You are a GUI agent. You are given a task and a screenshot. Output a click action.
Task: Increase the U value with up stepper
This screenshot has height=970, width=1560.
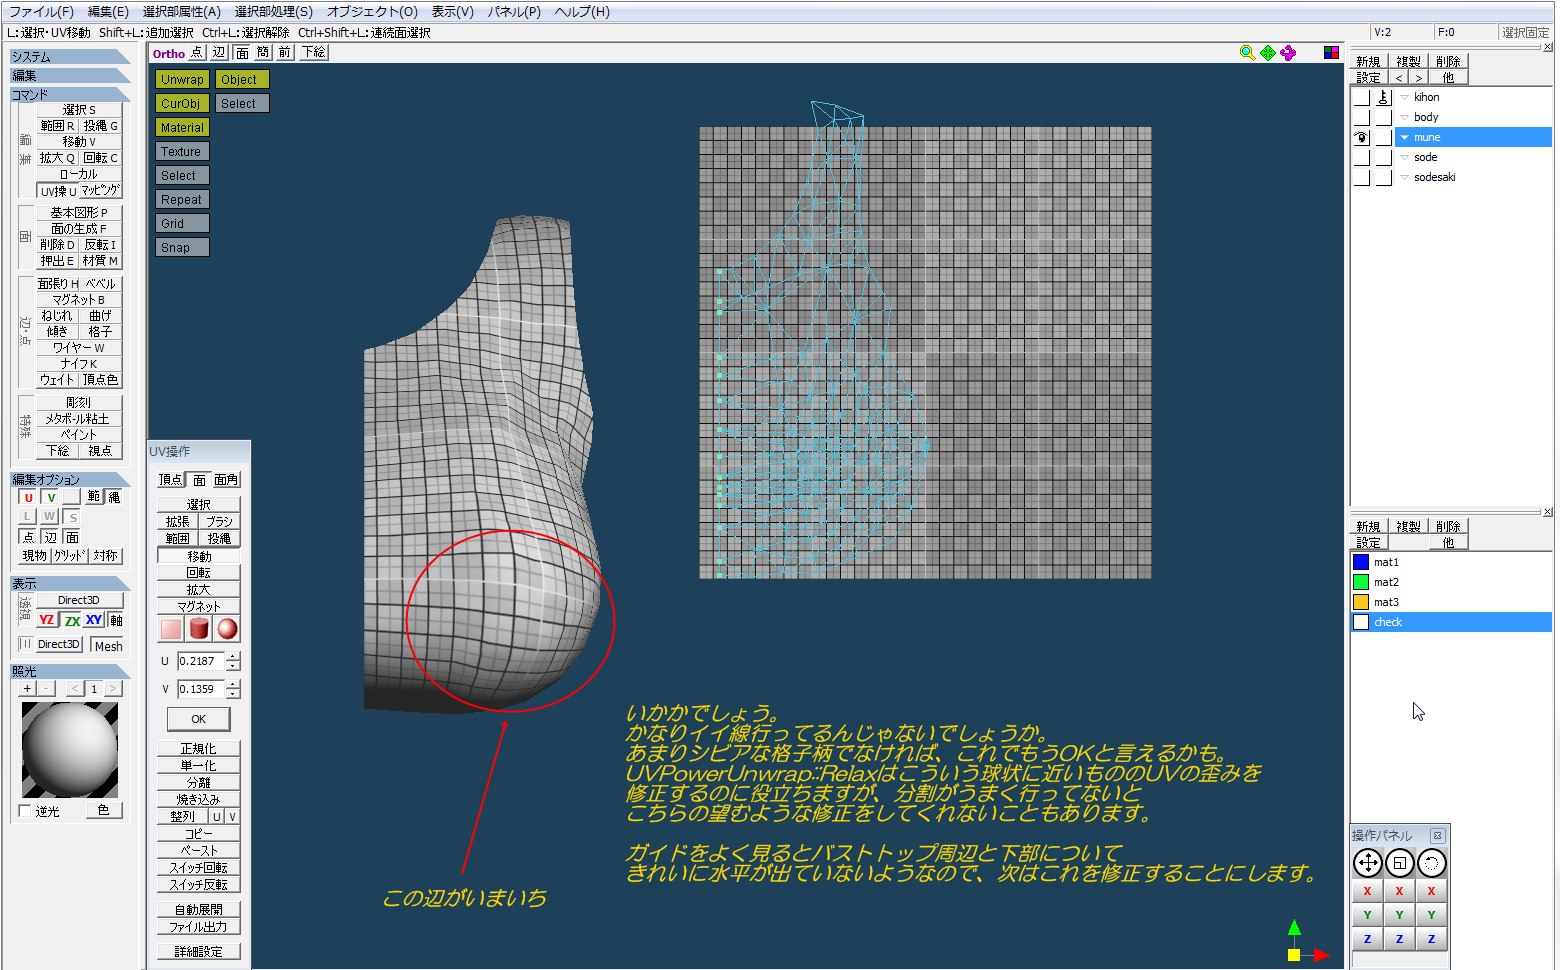[x=233, y=656]
